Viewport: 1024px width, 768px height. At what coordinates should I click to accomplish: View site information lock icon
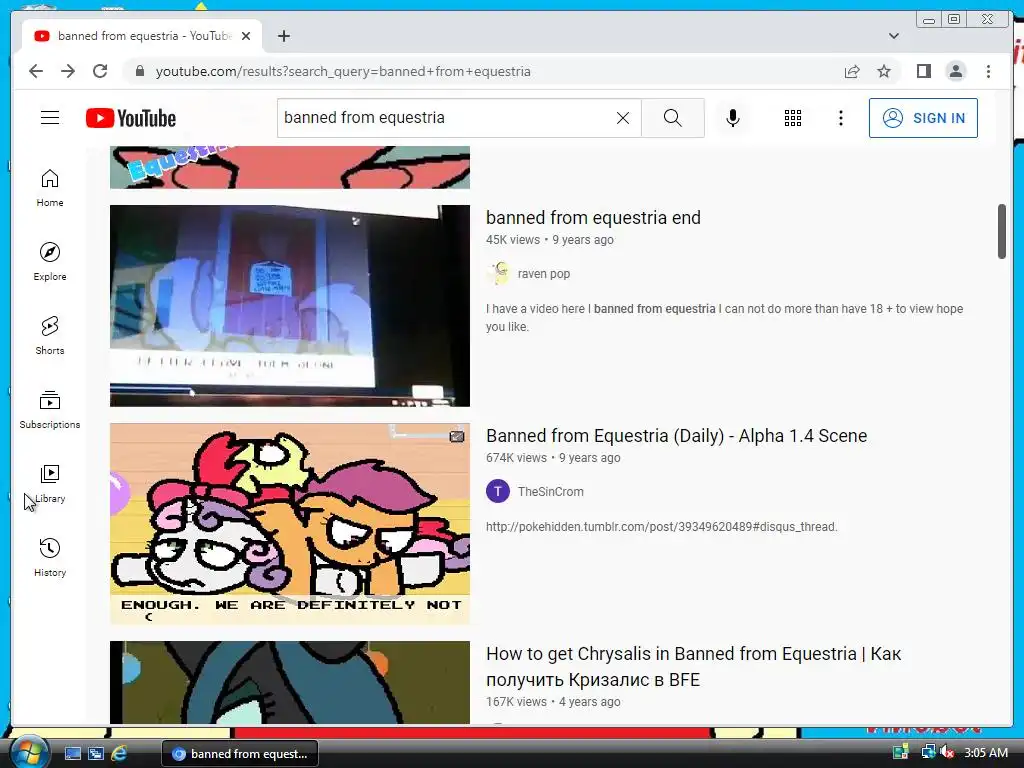coord(139,71)
